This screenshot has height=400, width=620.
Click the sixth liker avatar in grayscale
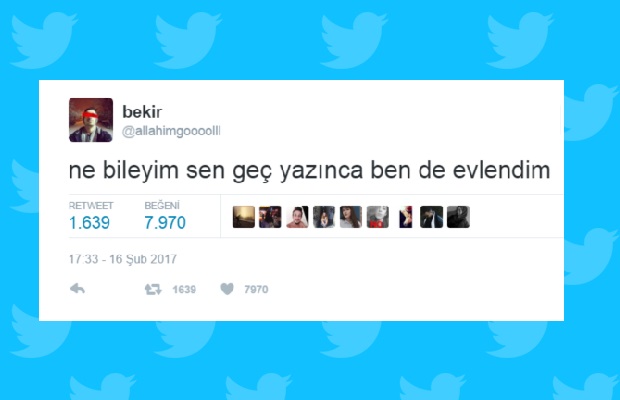coord(378,217)
